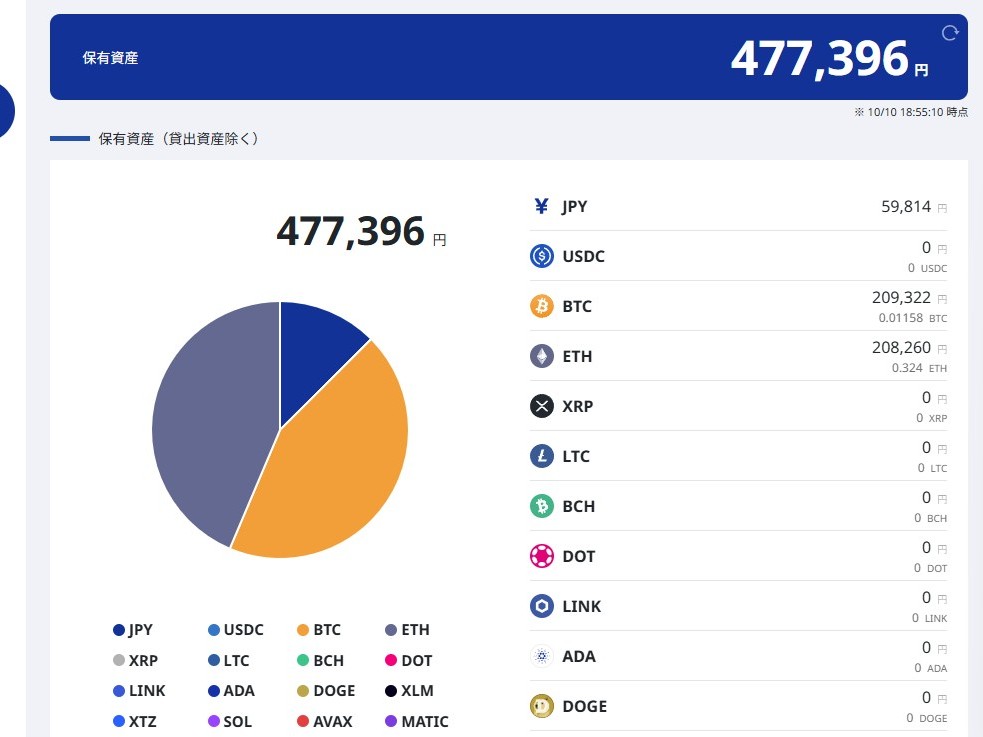The height and width of the screenshot is (737, 983).
Task: Click the USDC coin icon
Action: click(541, 256)
